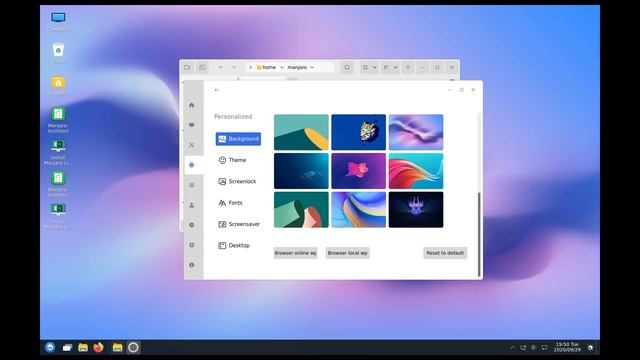Select the Background tab
The width and height of the screenshot is (640, 360).
coord(238,139)
